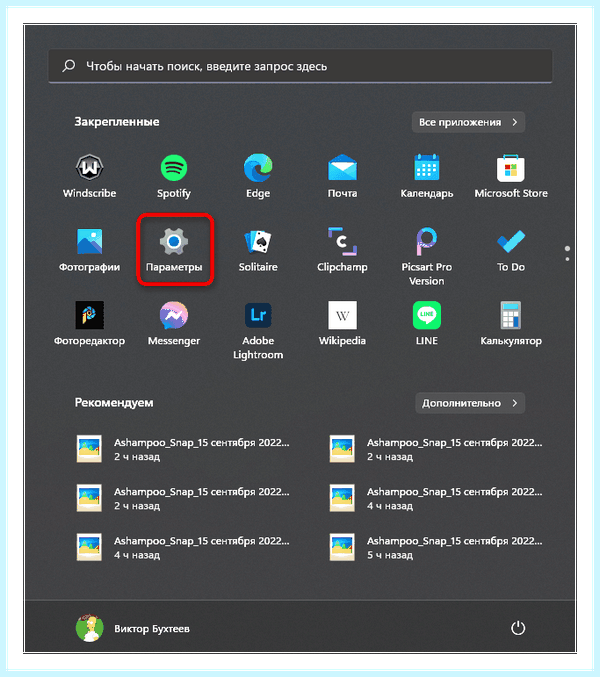
Task: Show all apps via Все приложения
Action: pos(468,122)
